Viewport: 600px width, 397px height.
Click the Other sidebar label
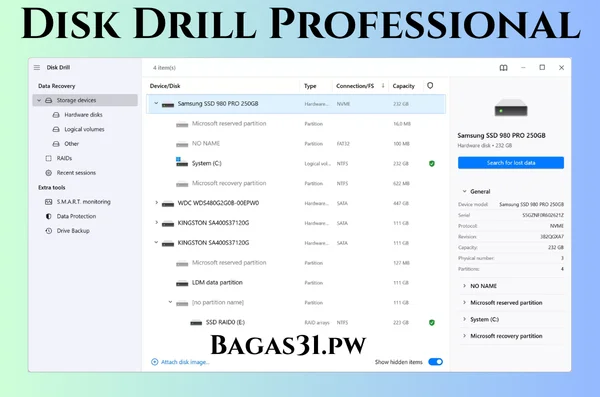(72, 144)
